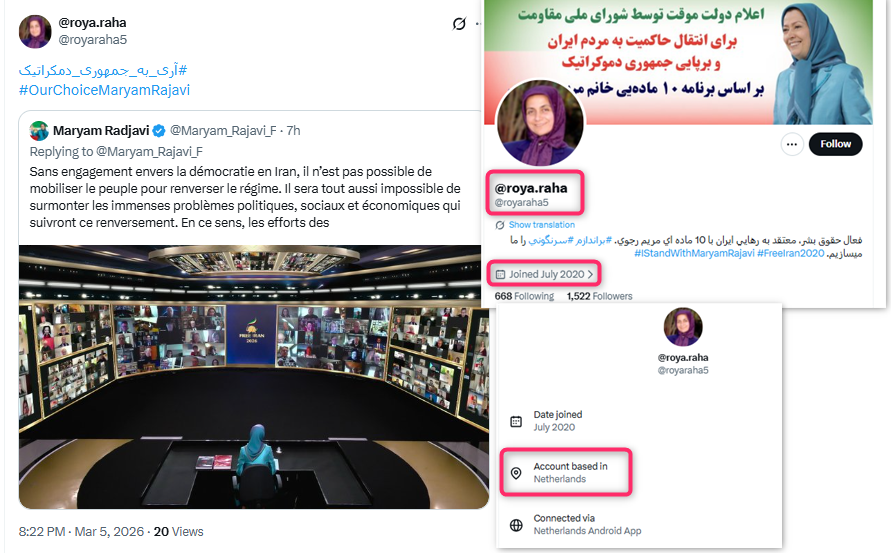Click the calendar icon next to Date joined
The image size is (891, 553).
[x=516, y=421]
